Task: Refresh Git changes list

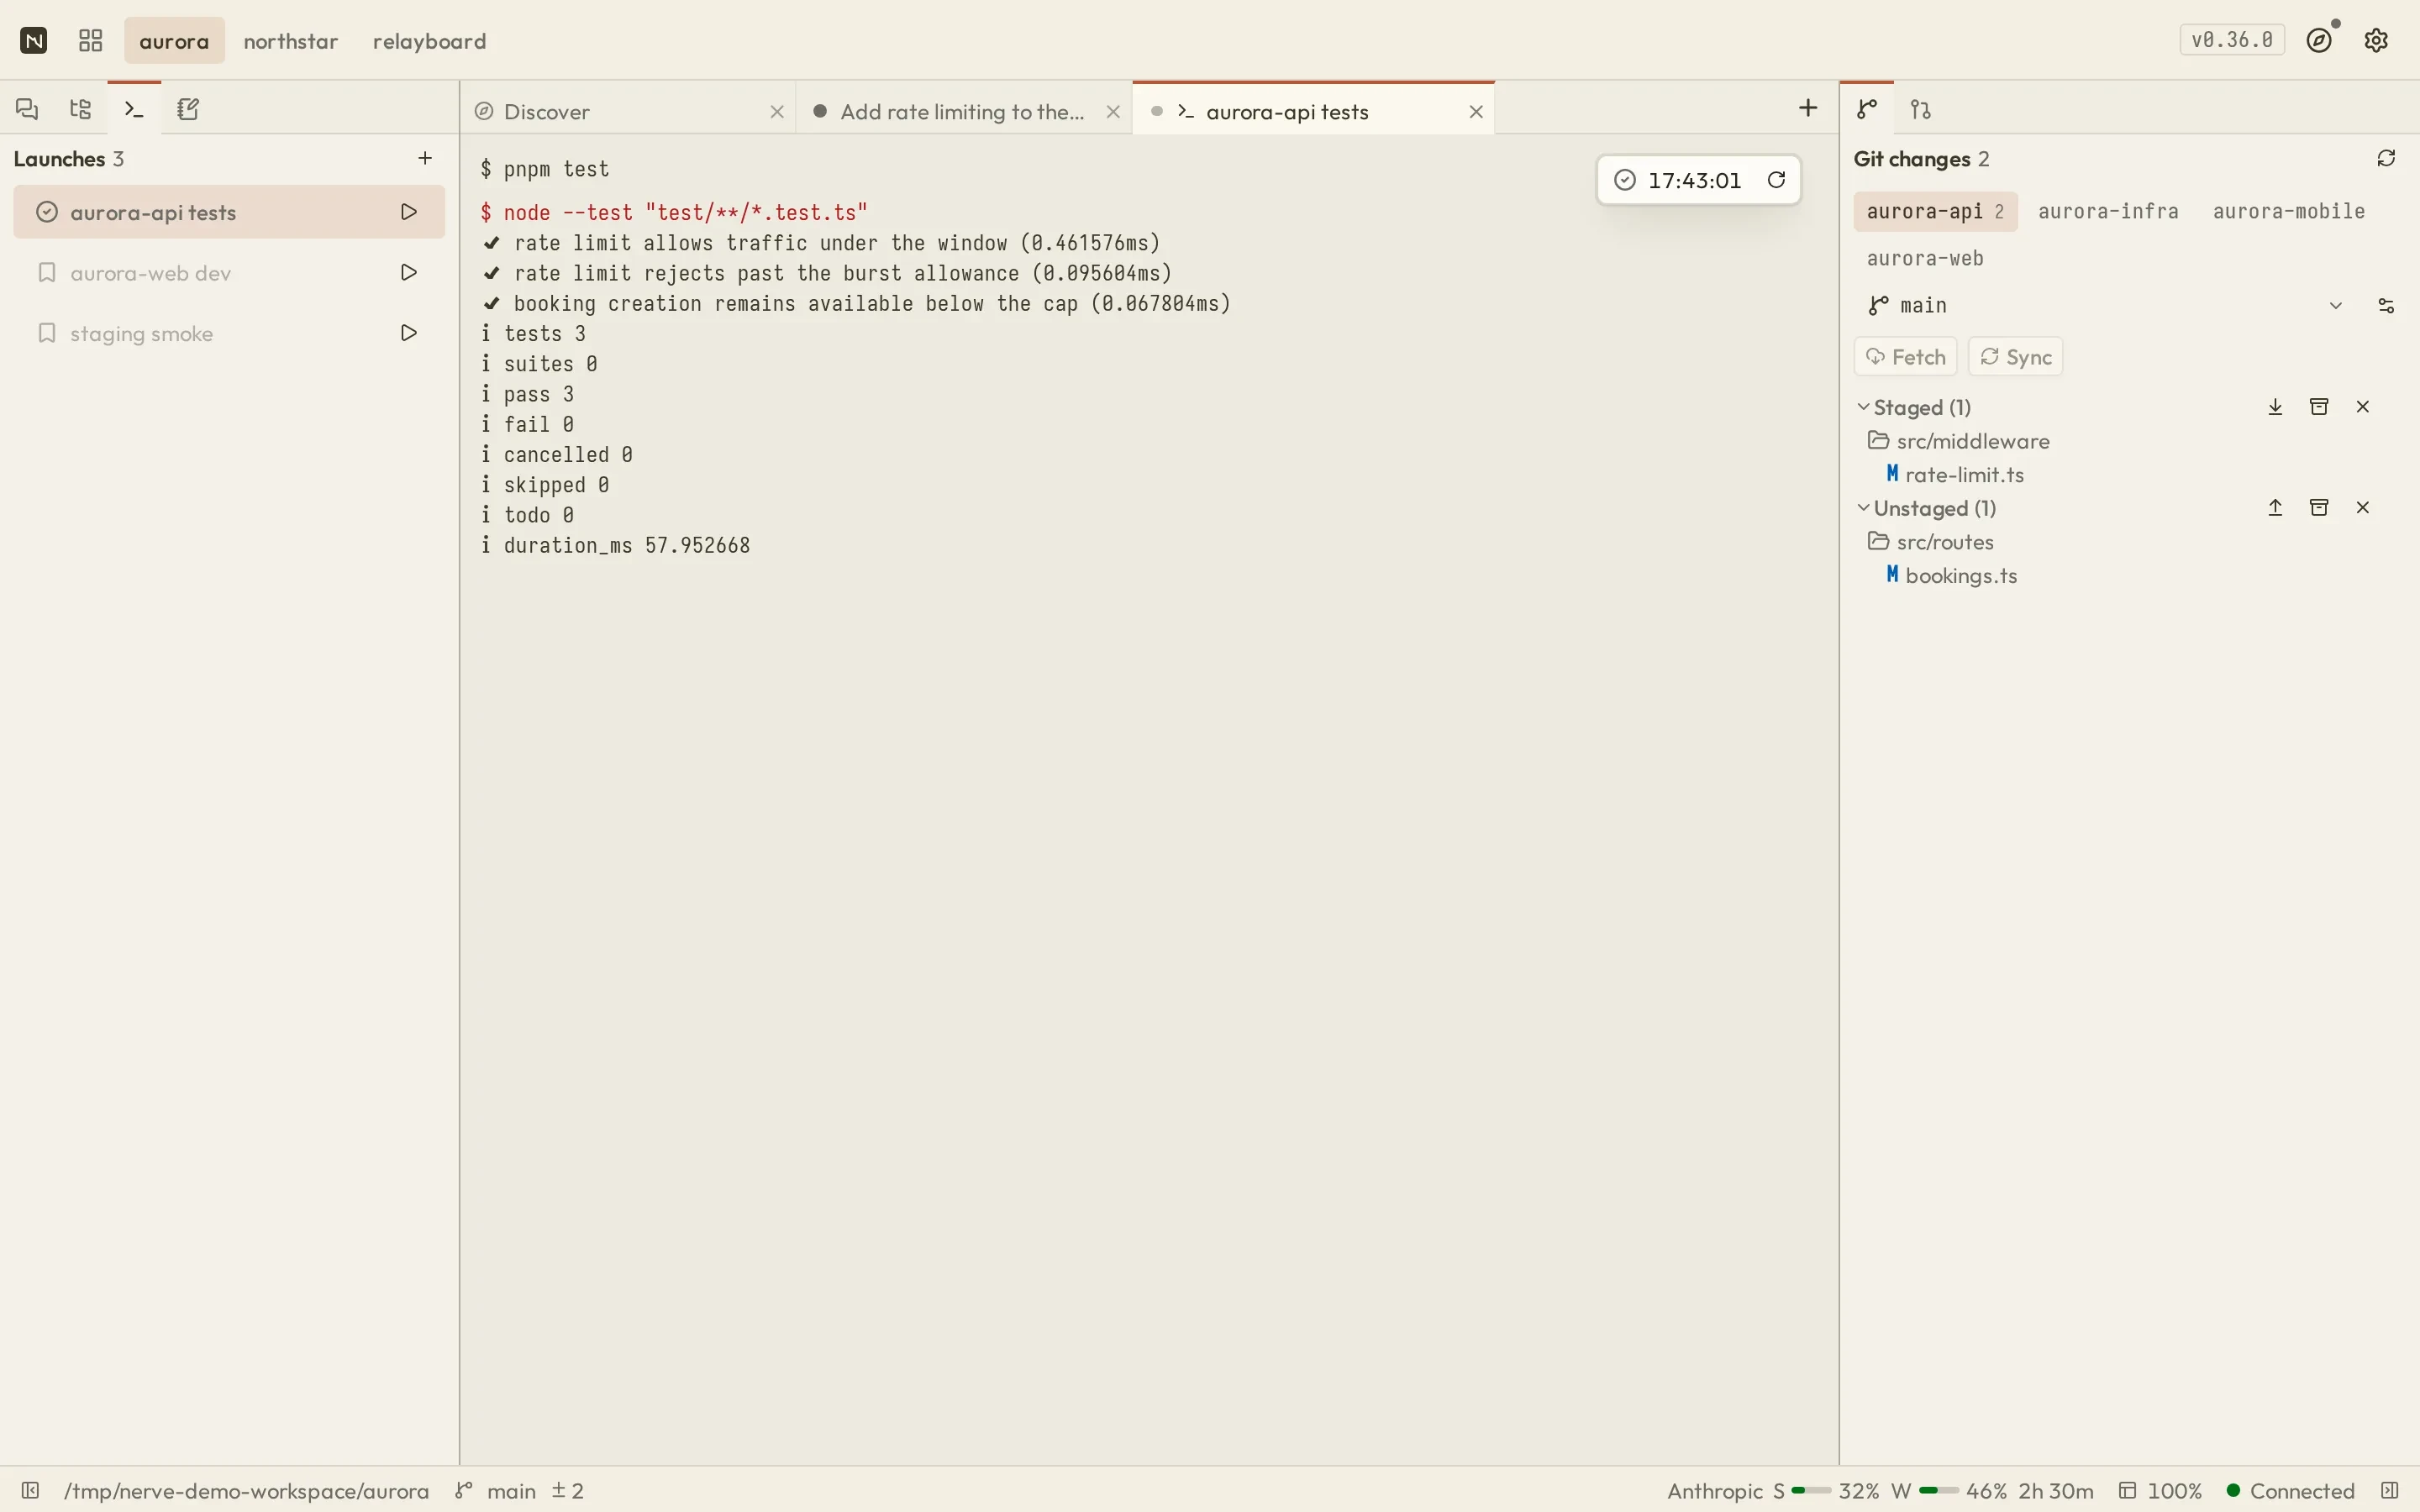Action: [2387, 158]
